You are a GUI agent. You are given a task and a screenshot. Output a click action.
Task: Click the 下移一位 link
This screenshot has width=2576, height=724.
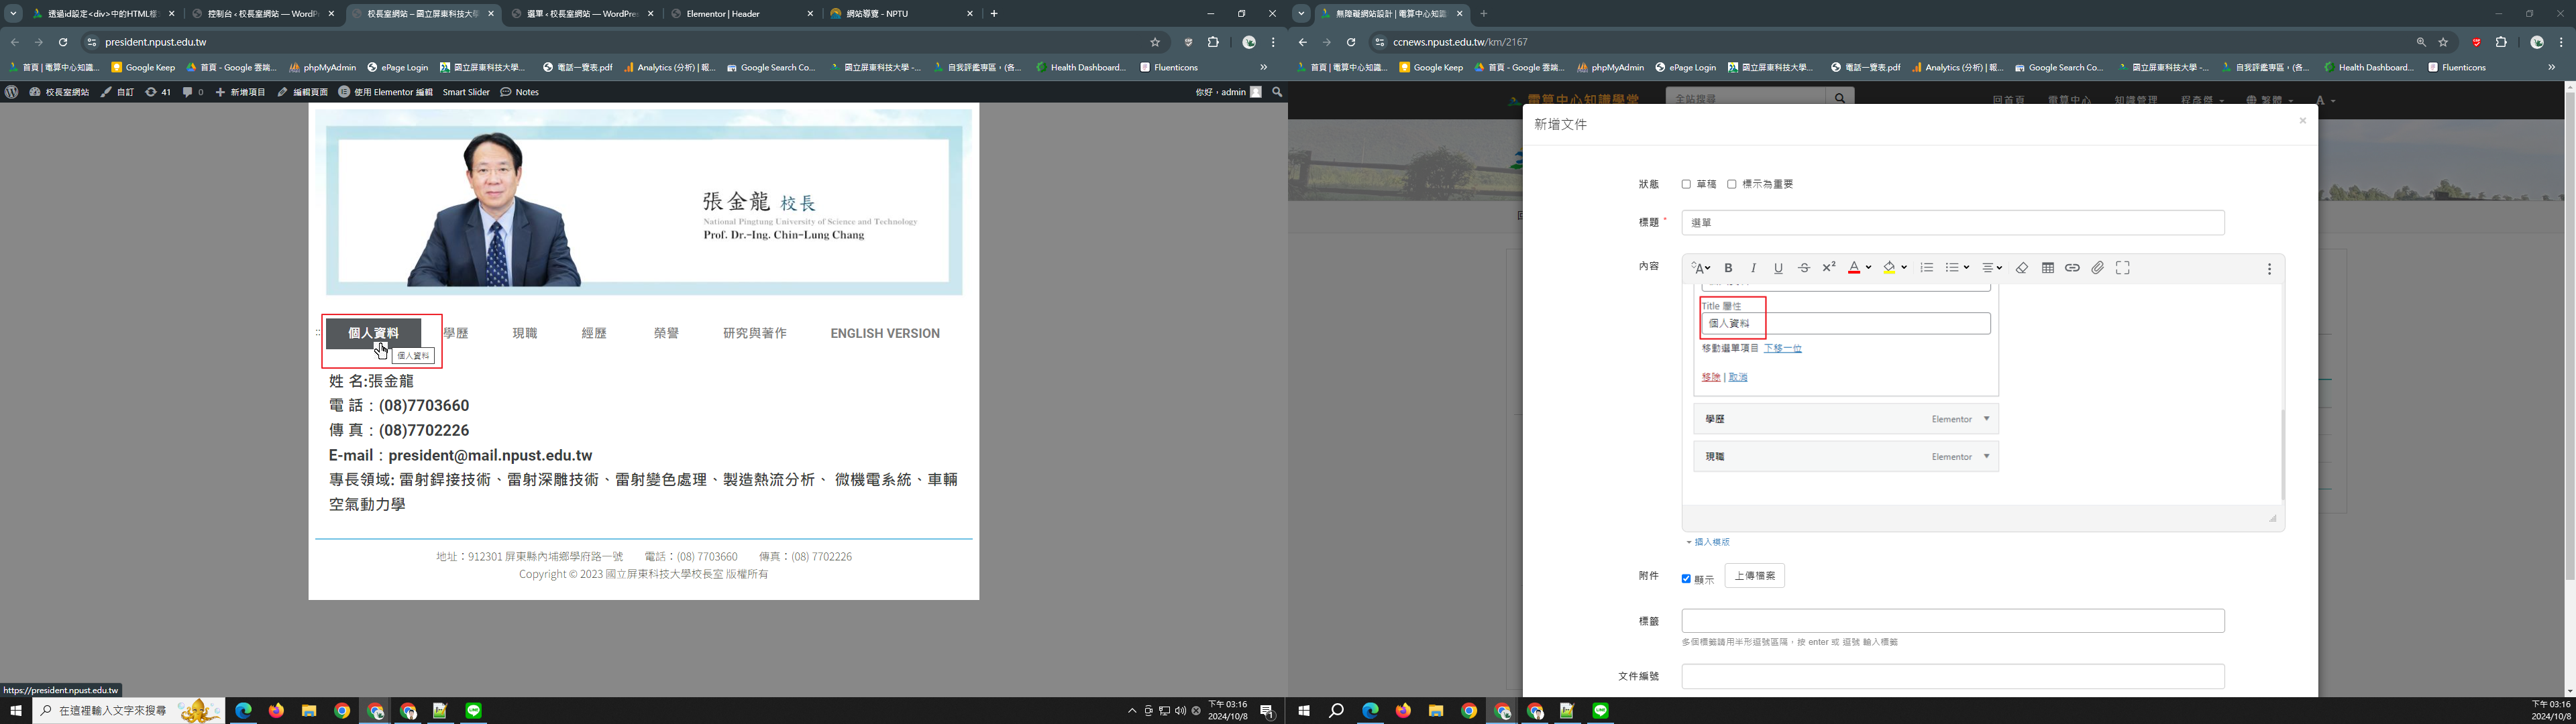pyautogui.click(x=1782, y=348)
